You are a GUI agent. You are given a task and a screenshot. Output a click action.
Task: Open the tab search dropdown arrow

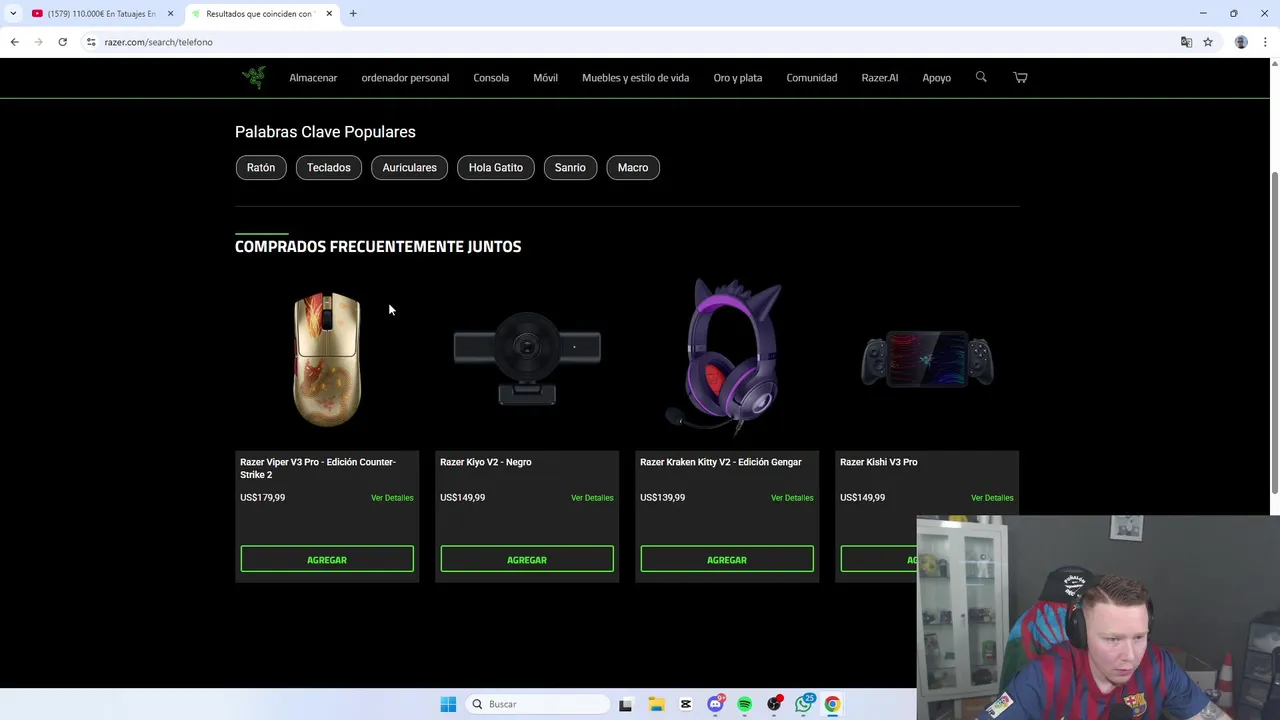pyautogui.click(x=13, y=14)
